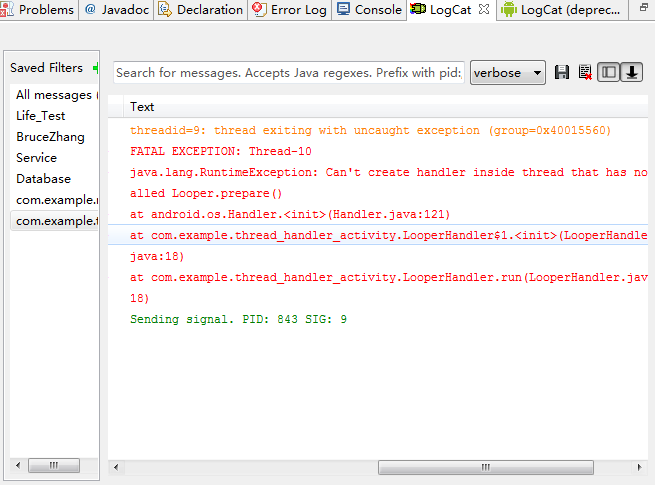This screenshot has height=485, width=655.
Task: Clear the LogCat log output
Action: 585,72
